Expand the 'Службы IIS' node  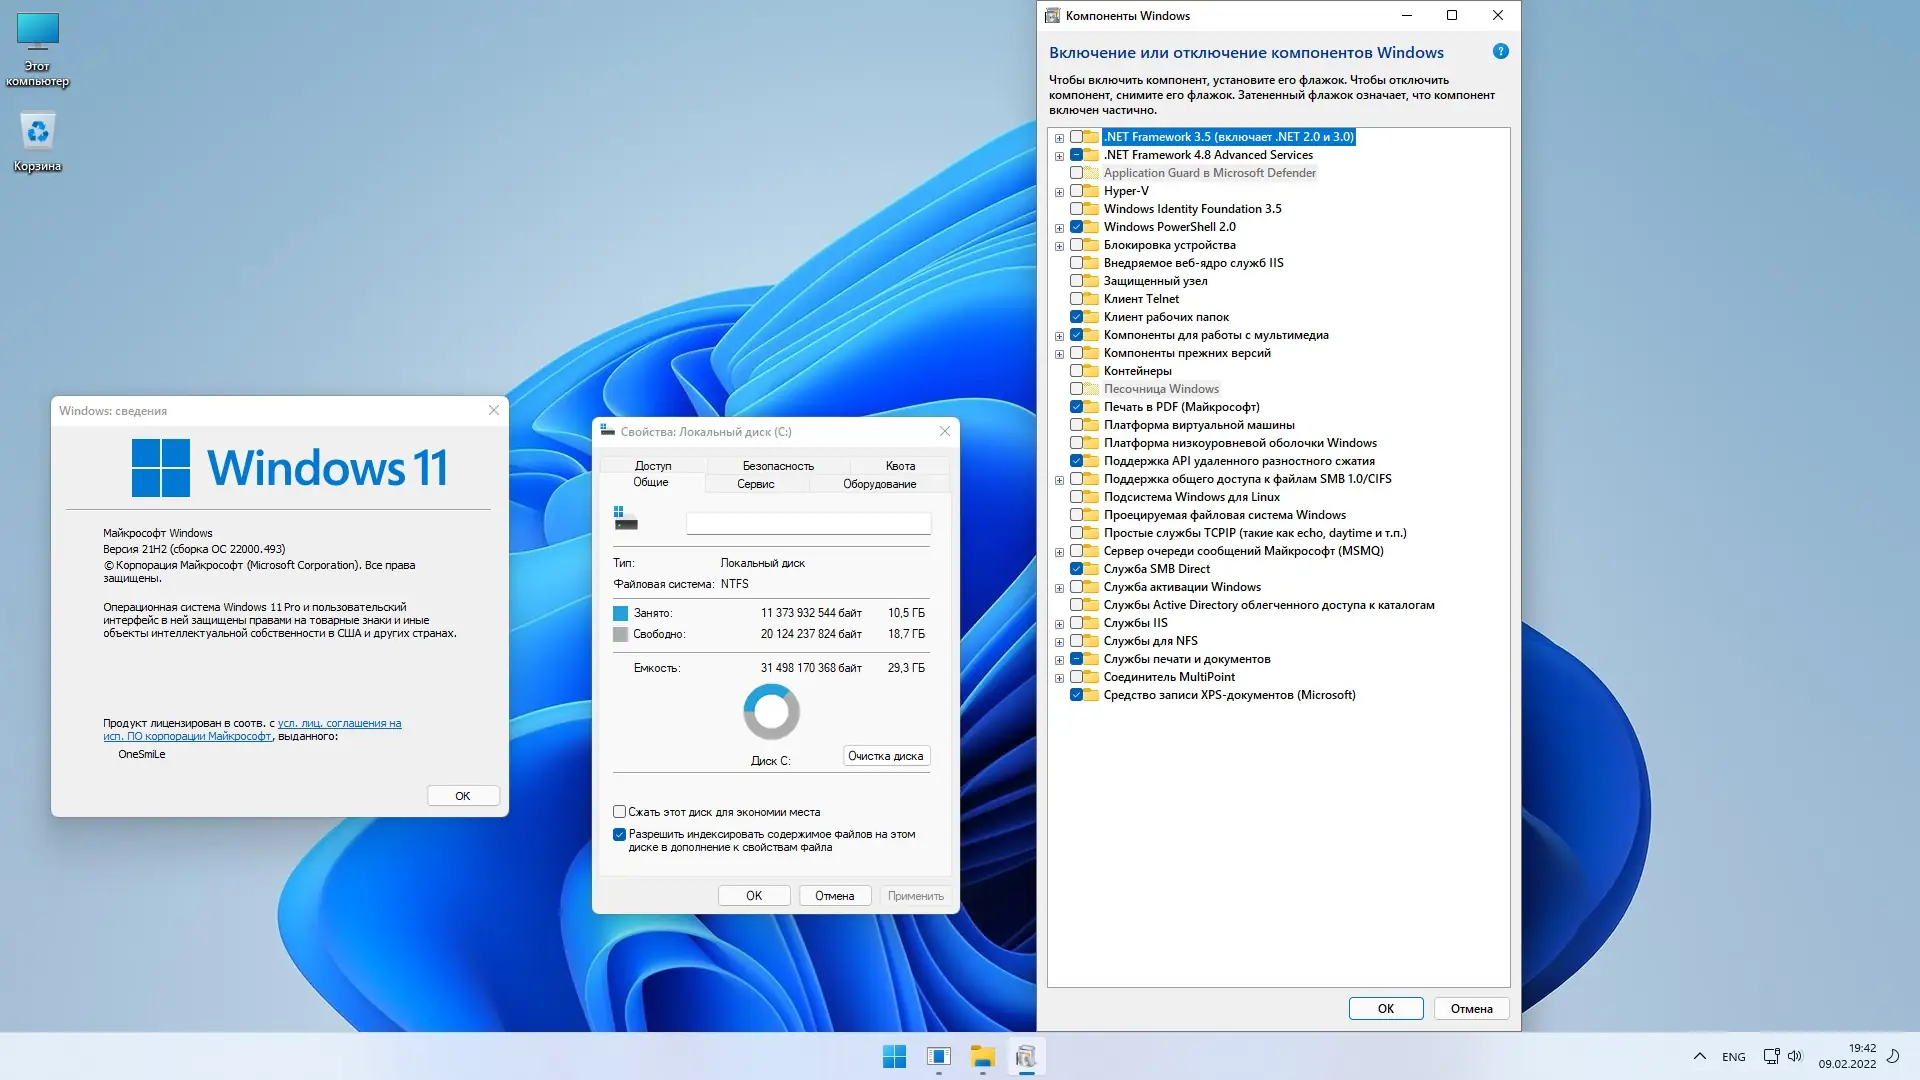pos(1059,624)
